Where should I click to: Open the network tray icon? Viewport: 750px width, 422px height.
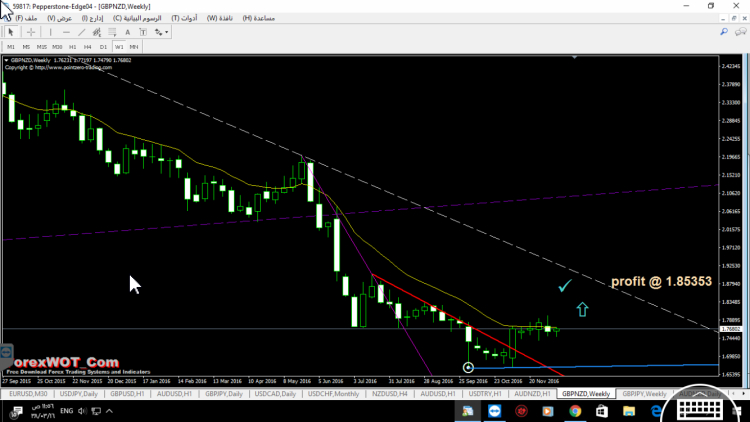click(x=96, y=411)
